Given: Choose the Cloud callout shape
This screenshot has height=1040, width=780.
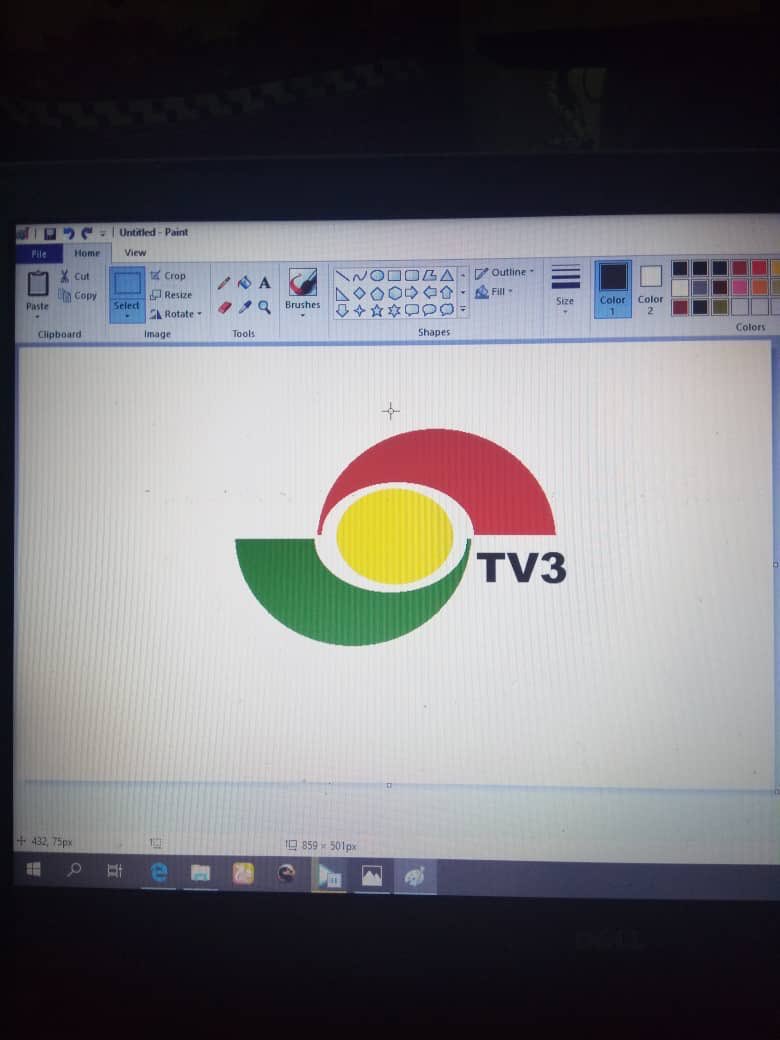Looking at the screenshot, I should coord(447,310).
